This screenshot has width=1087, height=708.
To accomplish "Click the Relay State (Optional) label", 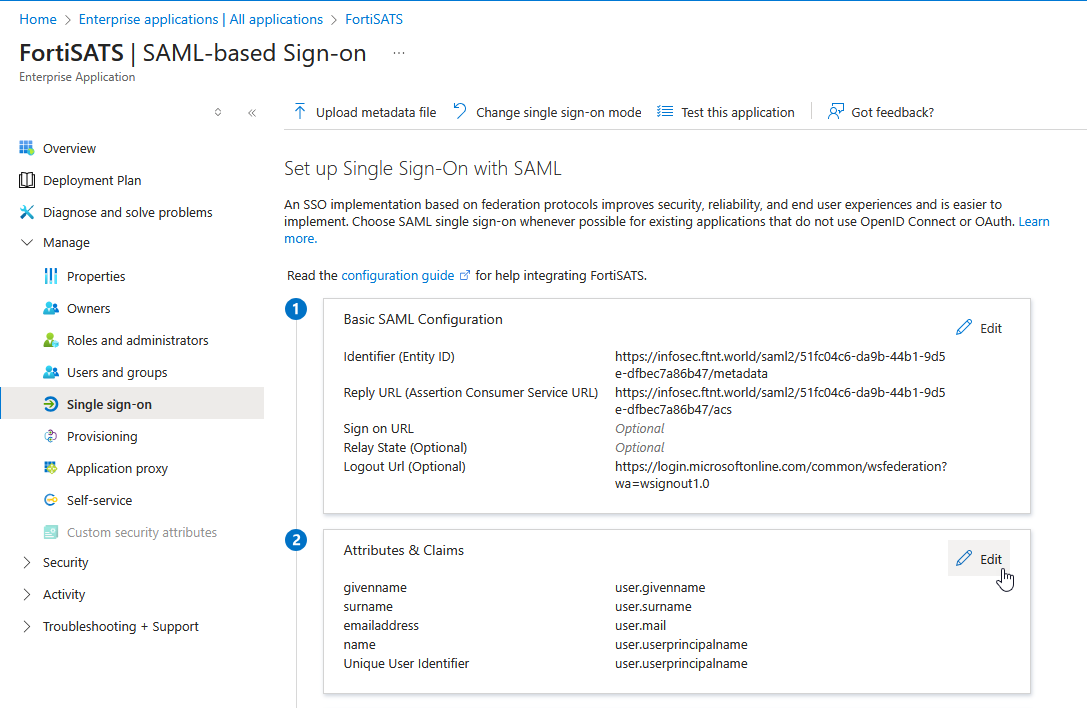I will [x=406, y=447].
